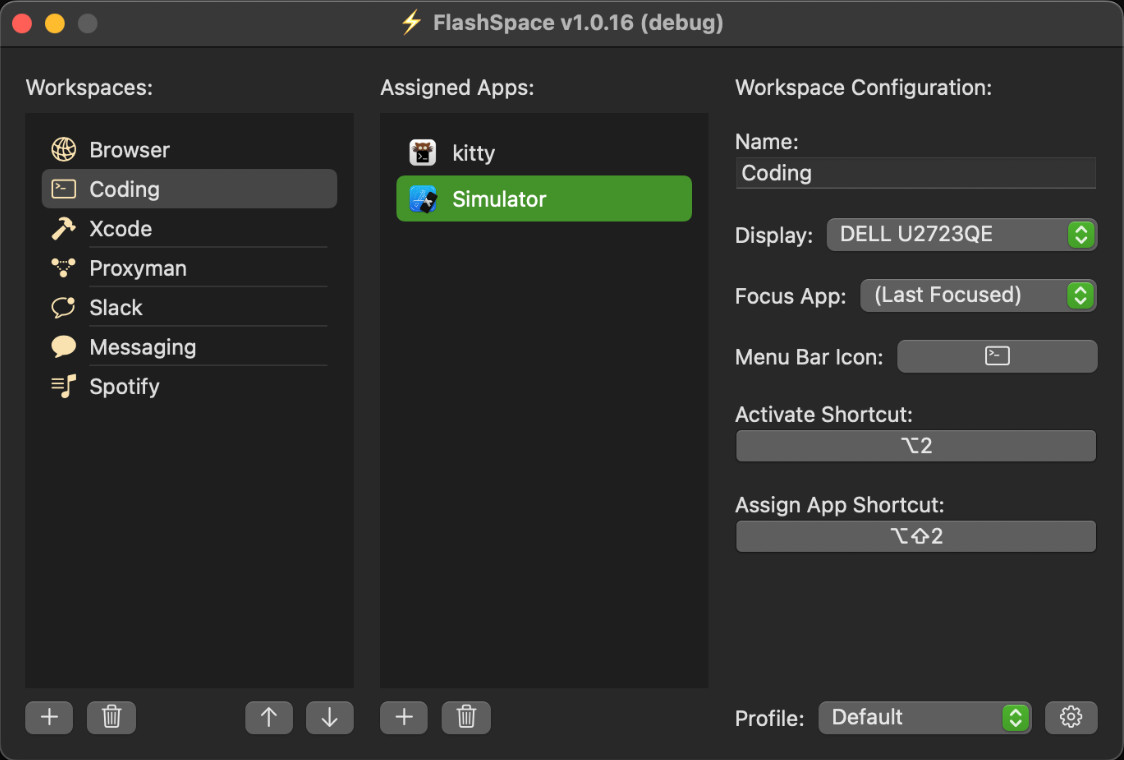Click the chat bubble icon beside Slack

click(x=63, y=307)
